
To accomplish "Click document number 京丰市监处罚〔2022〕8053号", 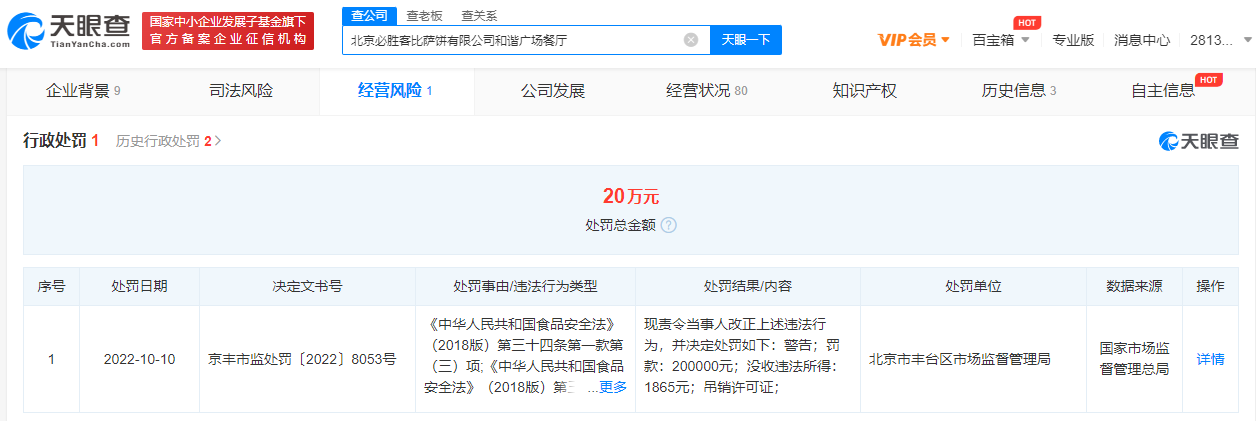I will pyautogui.click(x=302, y=359).
